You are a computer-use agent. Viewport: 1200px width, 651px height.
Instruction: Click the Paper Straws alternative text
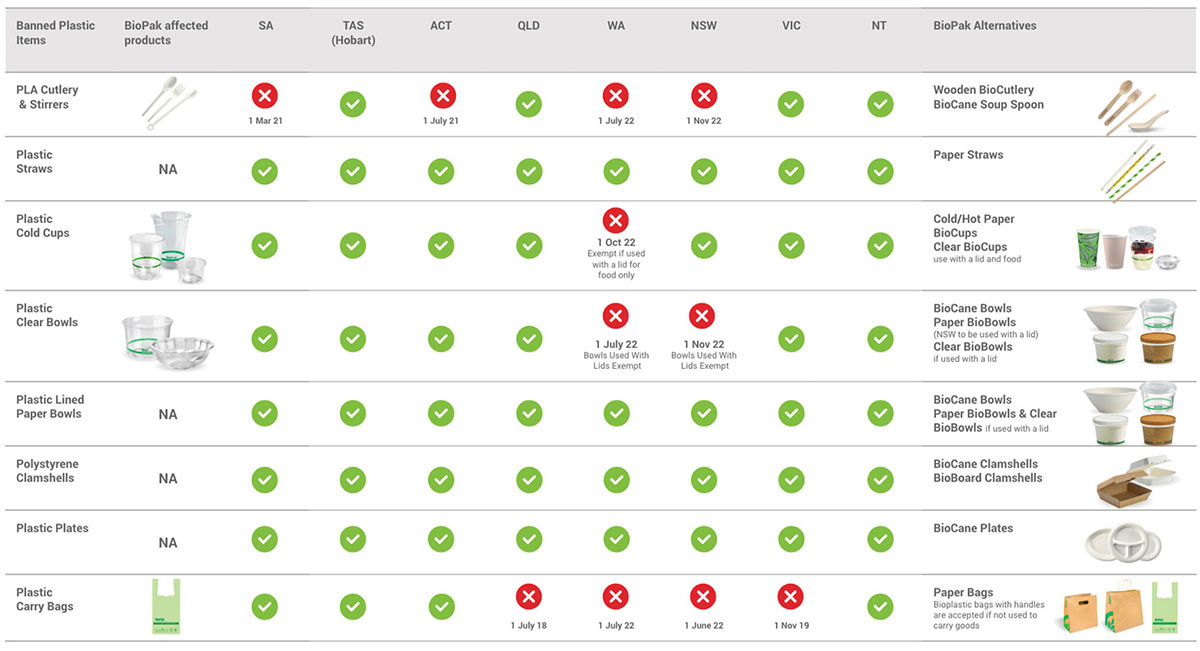click(x=968, y=155)
